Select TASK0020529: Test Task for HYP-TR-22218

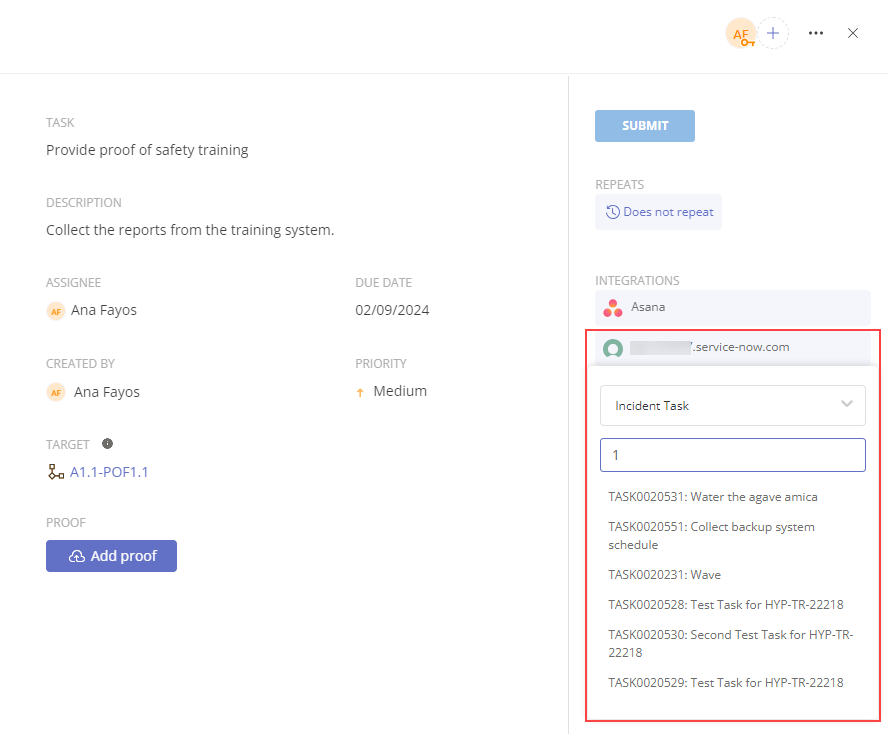[x=725, y=683]
